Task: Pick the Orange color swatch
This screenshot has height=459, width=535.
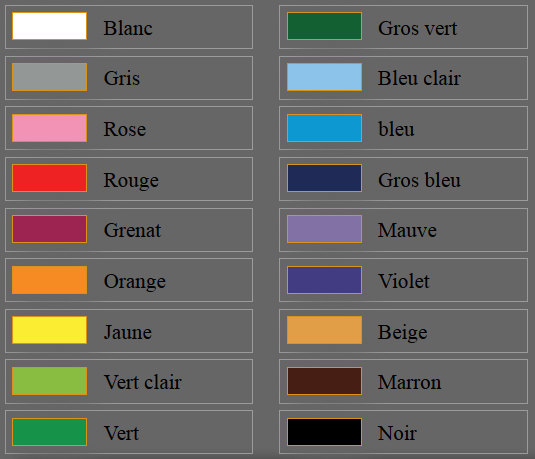Action: coord(49,280)
